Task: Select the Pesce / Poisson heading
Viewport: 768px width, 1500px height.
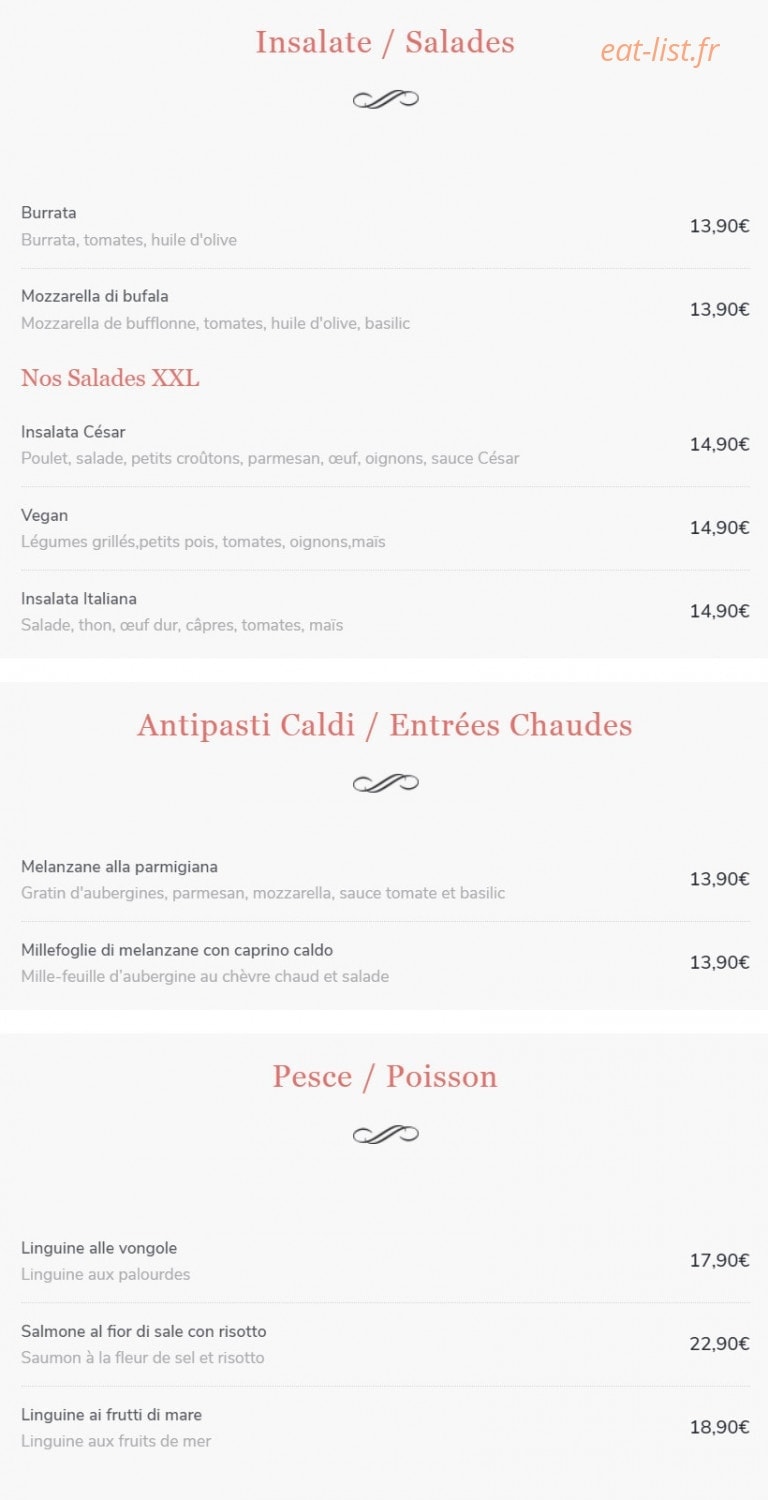Action: tap(385, 1077)
